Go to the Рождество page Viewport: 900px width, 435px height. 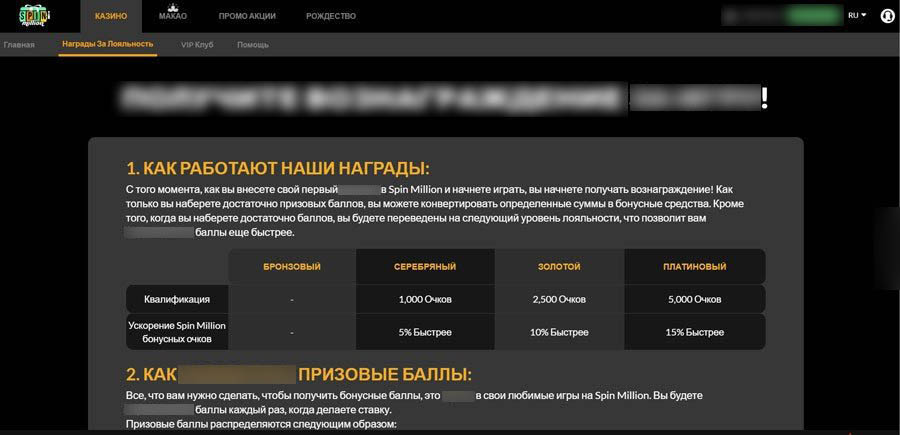point(331,16)
